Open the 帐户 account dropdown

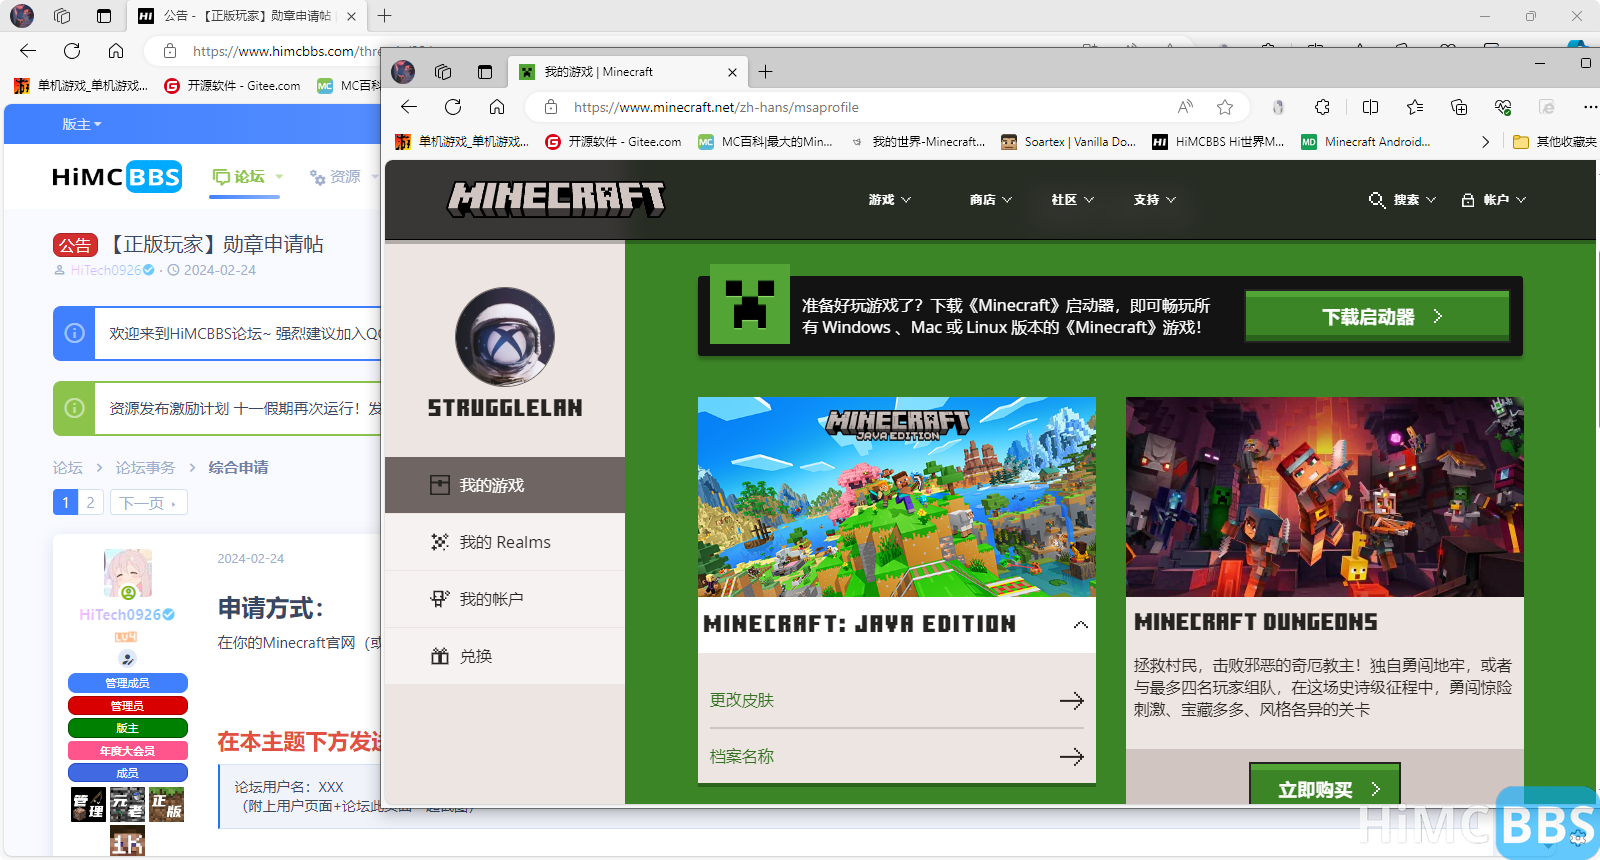point(1494,200)
